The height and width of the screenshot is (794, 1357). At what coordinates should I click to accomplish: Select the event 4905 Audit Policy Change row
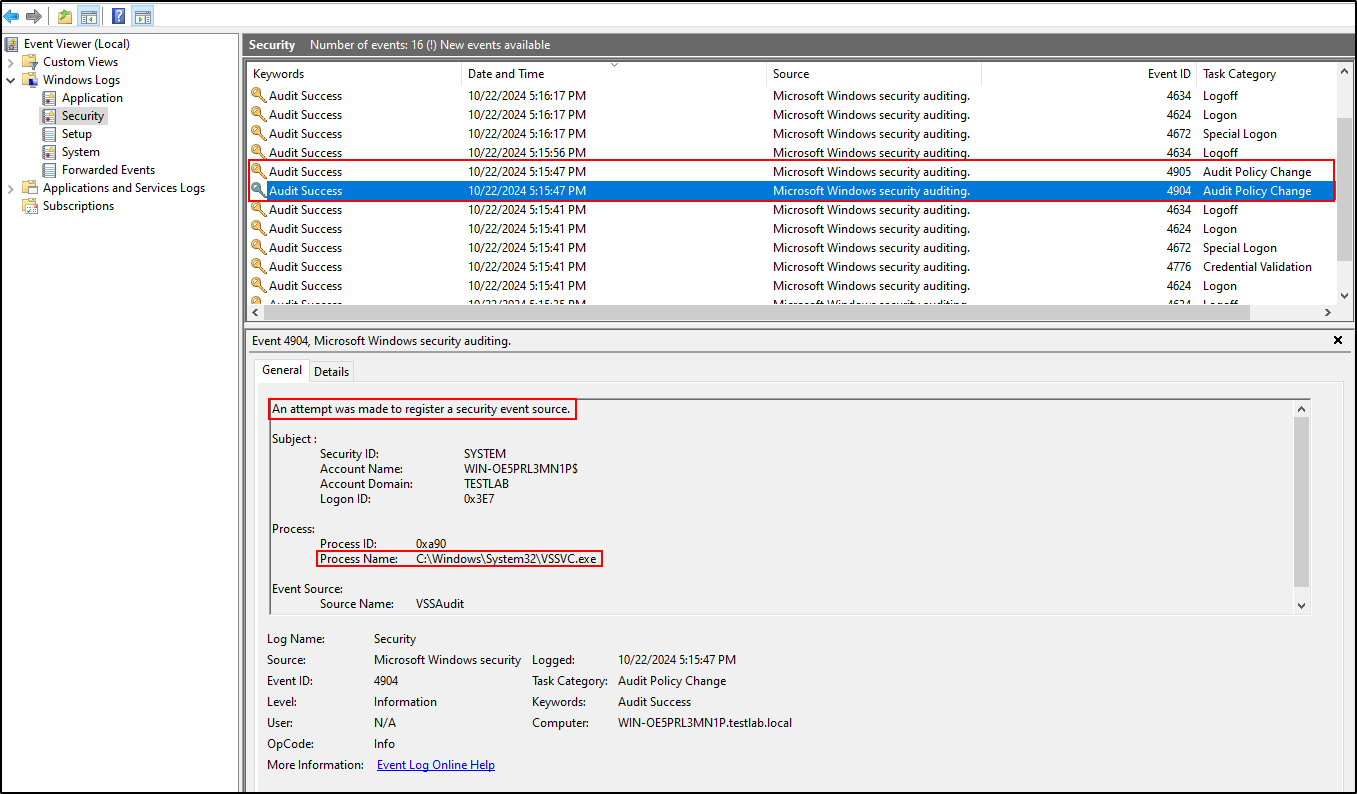click(x=790, y=172)
